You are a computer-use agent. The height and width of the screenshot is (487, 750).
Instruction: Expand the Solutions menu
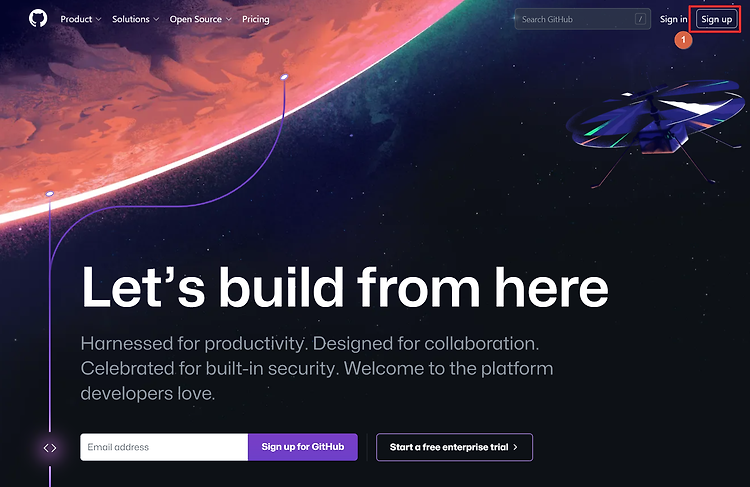pos(135,19)
